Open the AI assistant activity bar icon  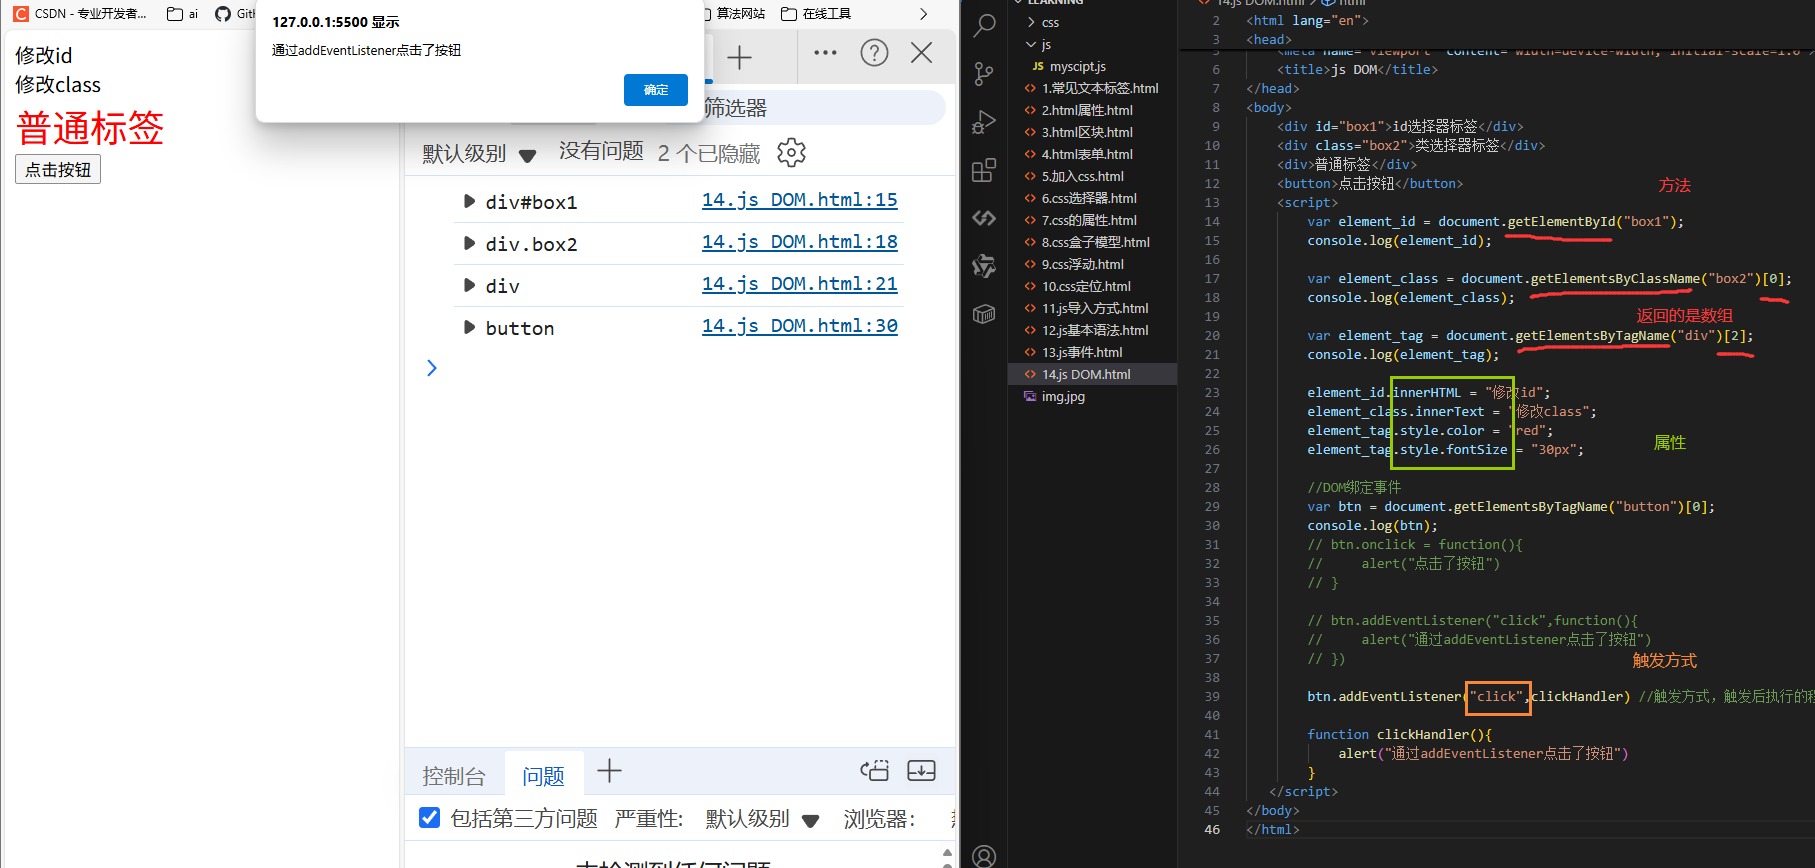[x=985, y=266]
